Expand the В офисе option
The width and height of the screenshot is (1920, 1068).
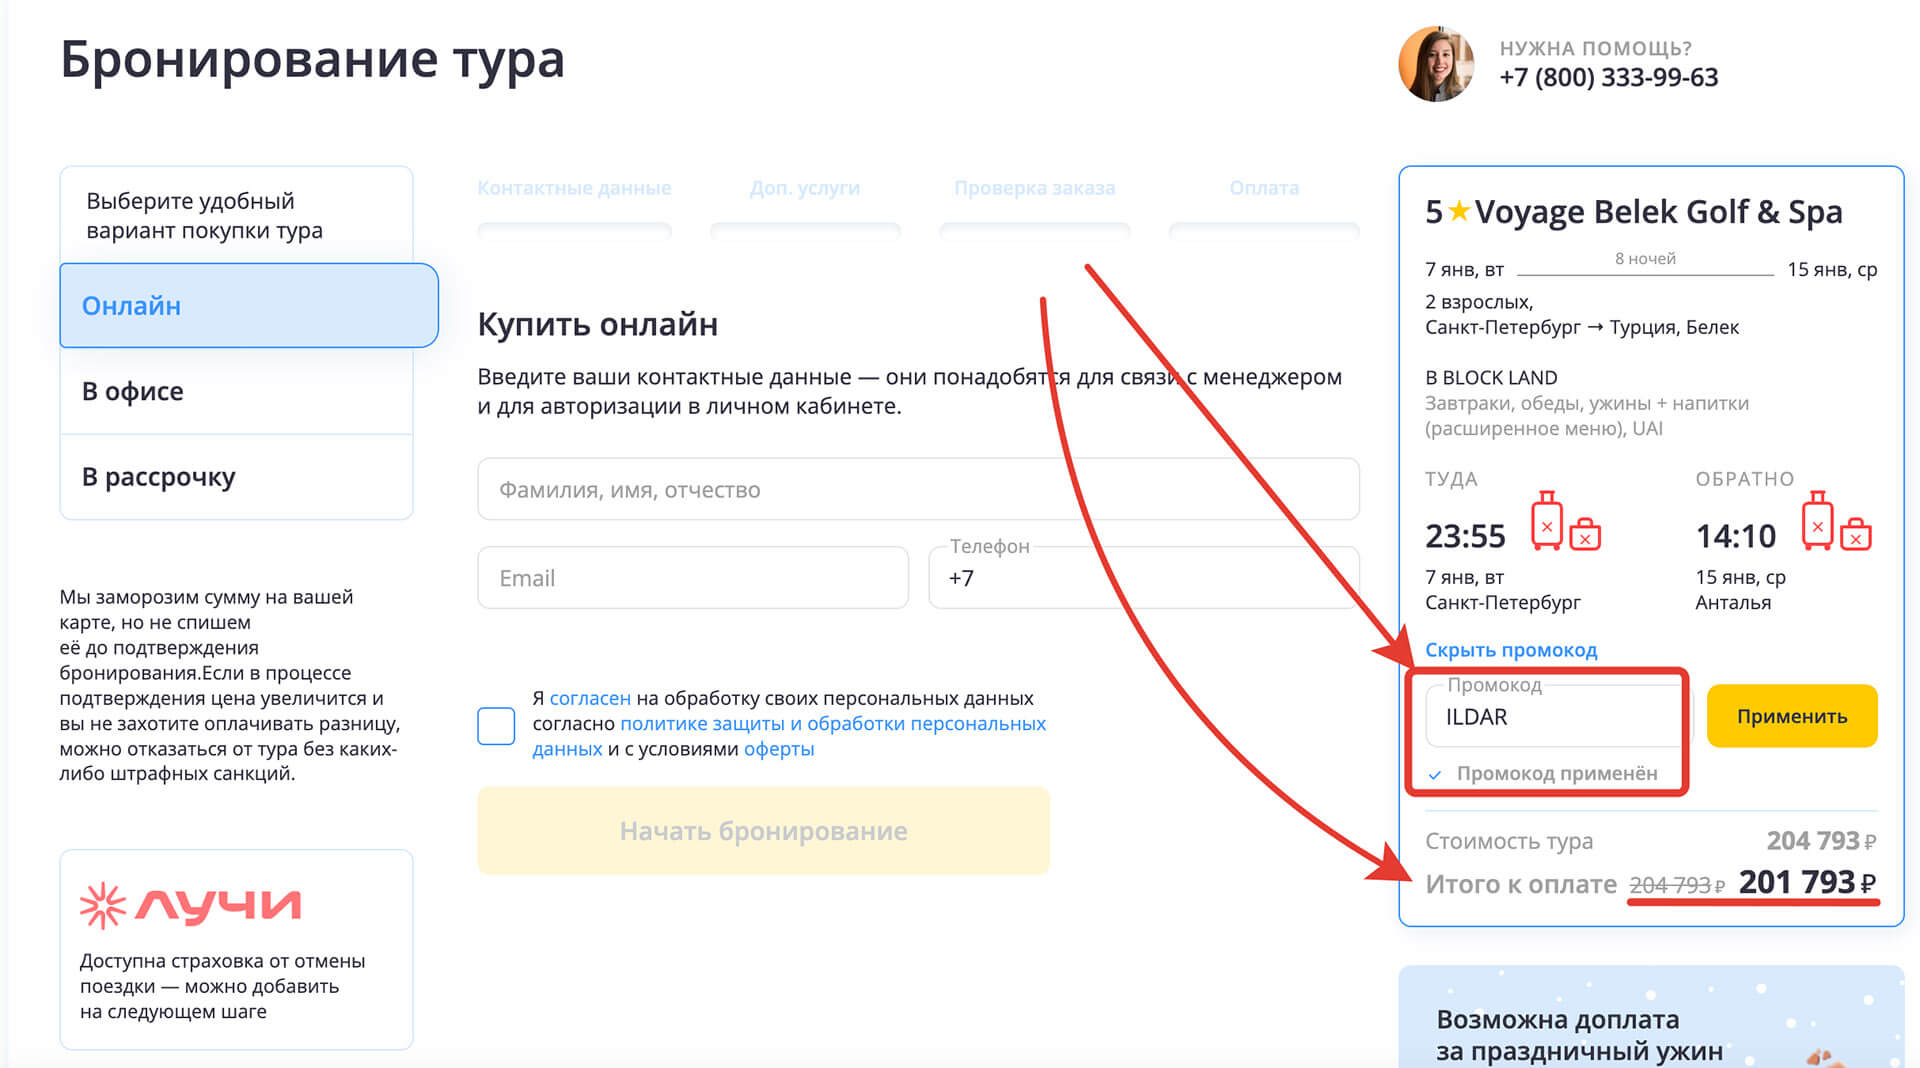click(x=130, y=391)
